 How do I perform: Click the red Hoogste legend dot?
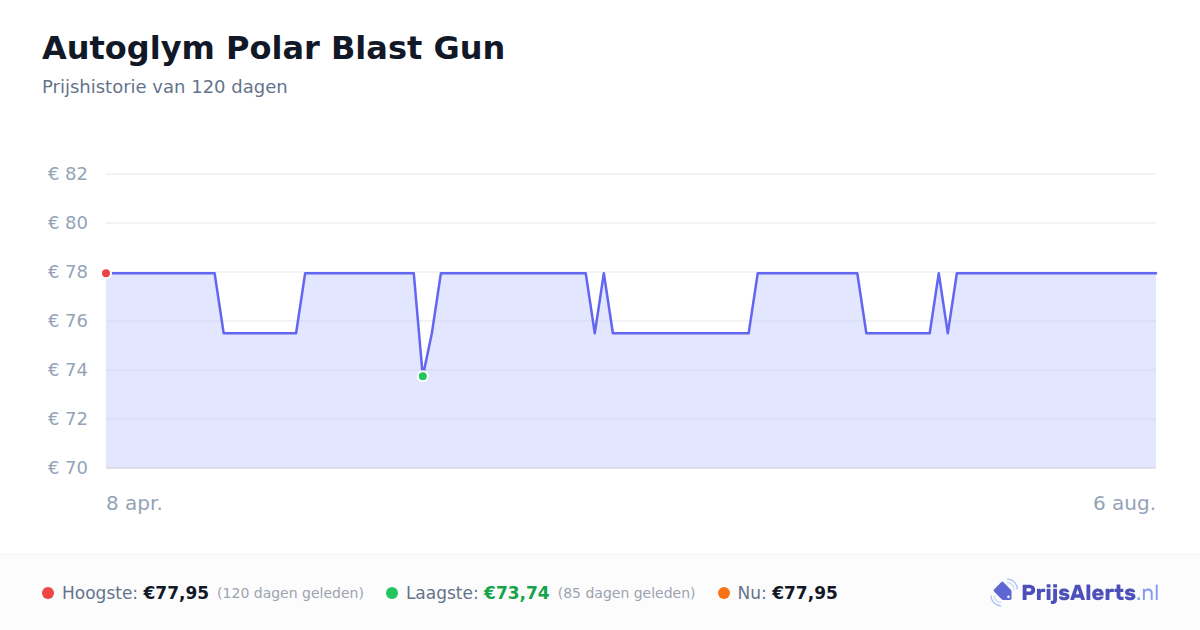pyautogui.click(x=48, y=593)
